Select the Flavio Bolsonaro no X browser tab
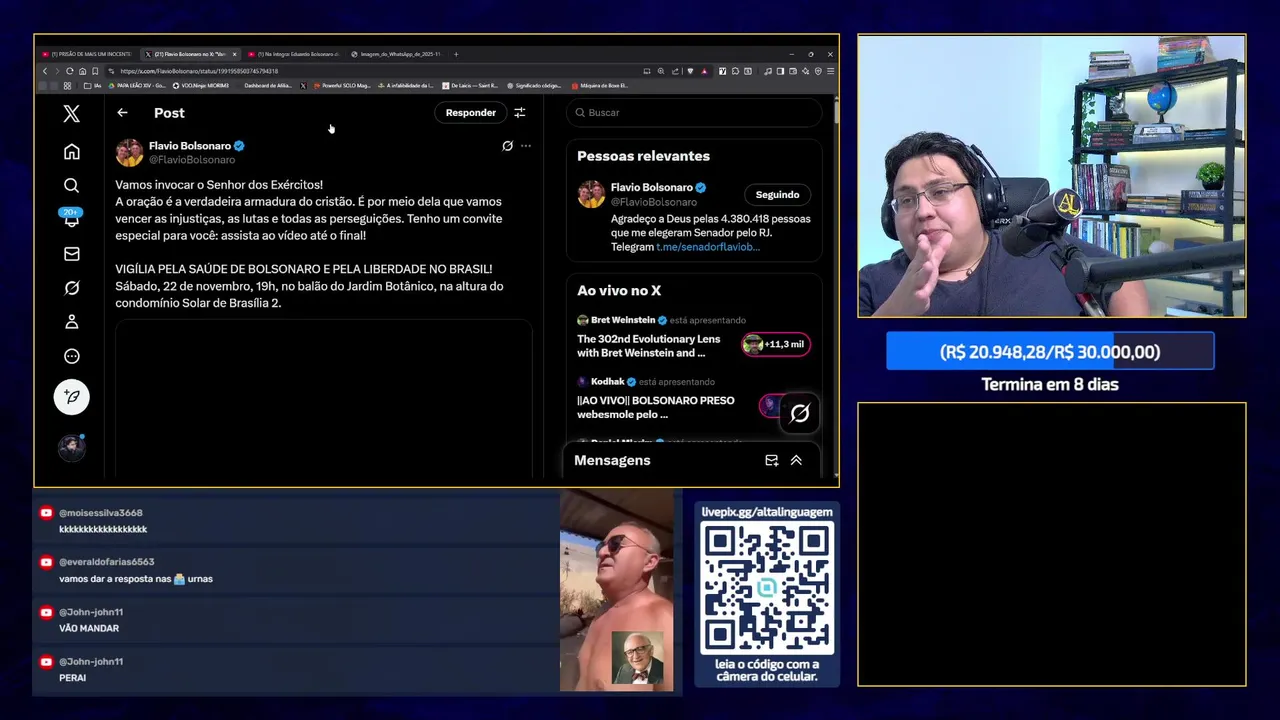Viewport: 1280px width, 720px height. (190, 54)
